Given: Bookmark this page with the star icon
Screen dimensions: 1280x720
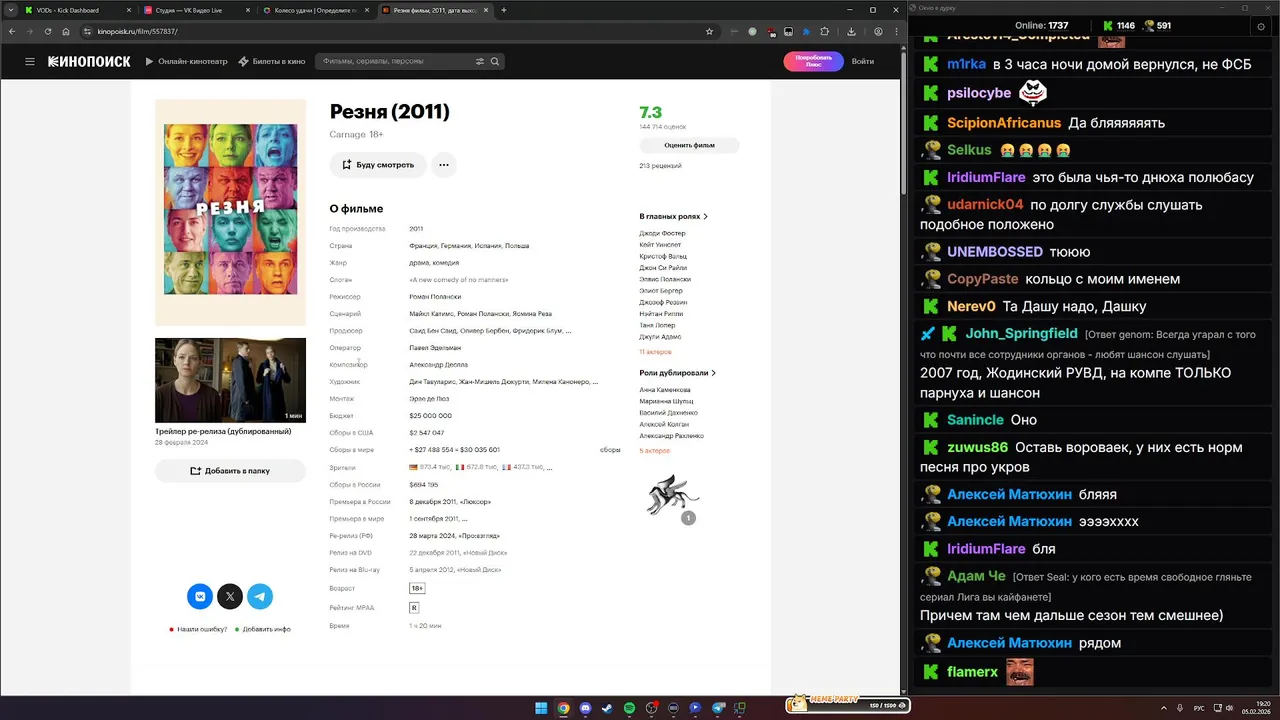Looking at the screenshot, I should click(x=709, y=31).
